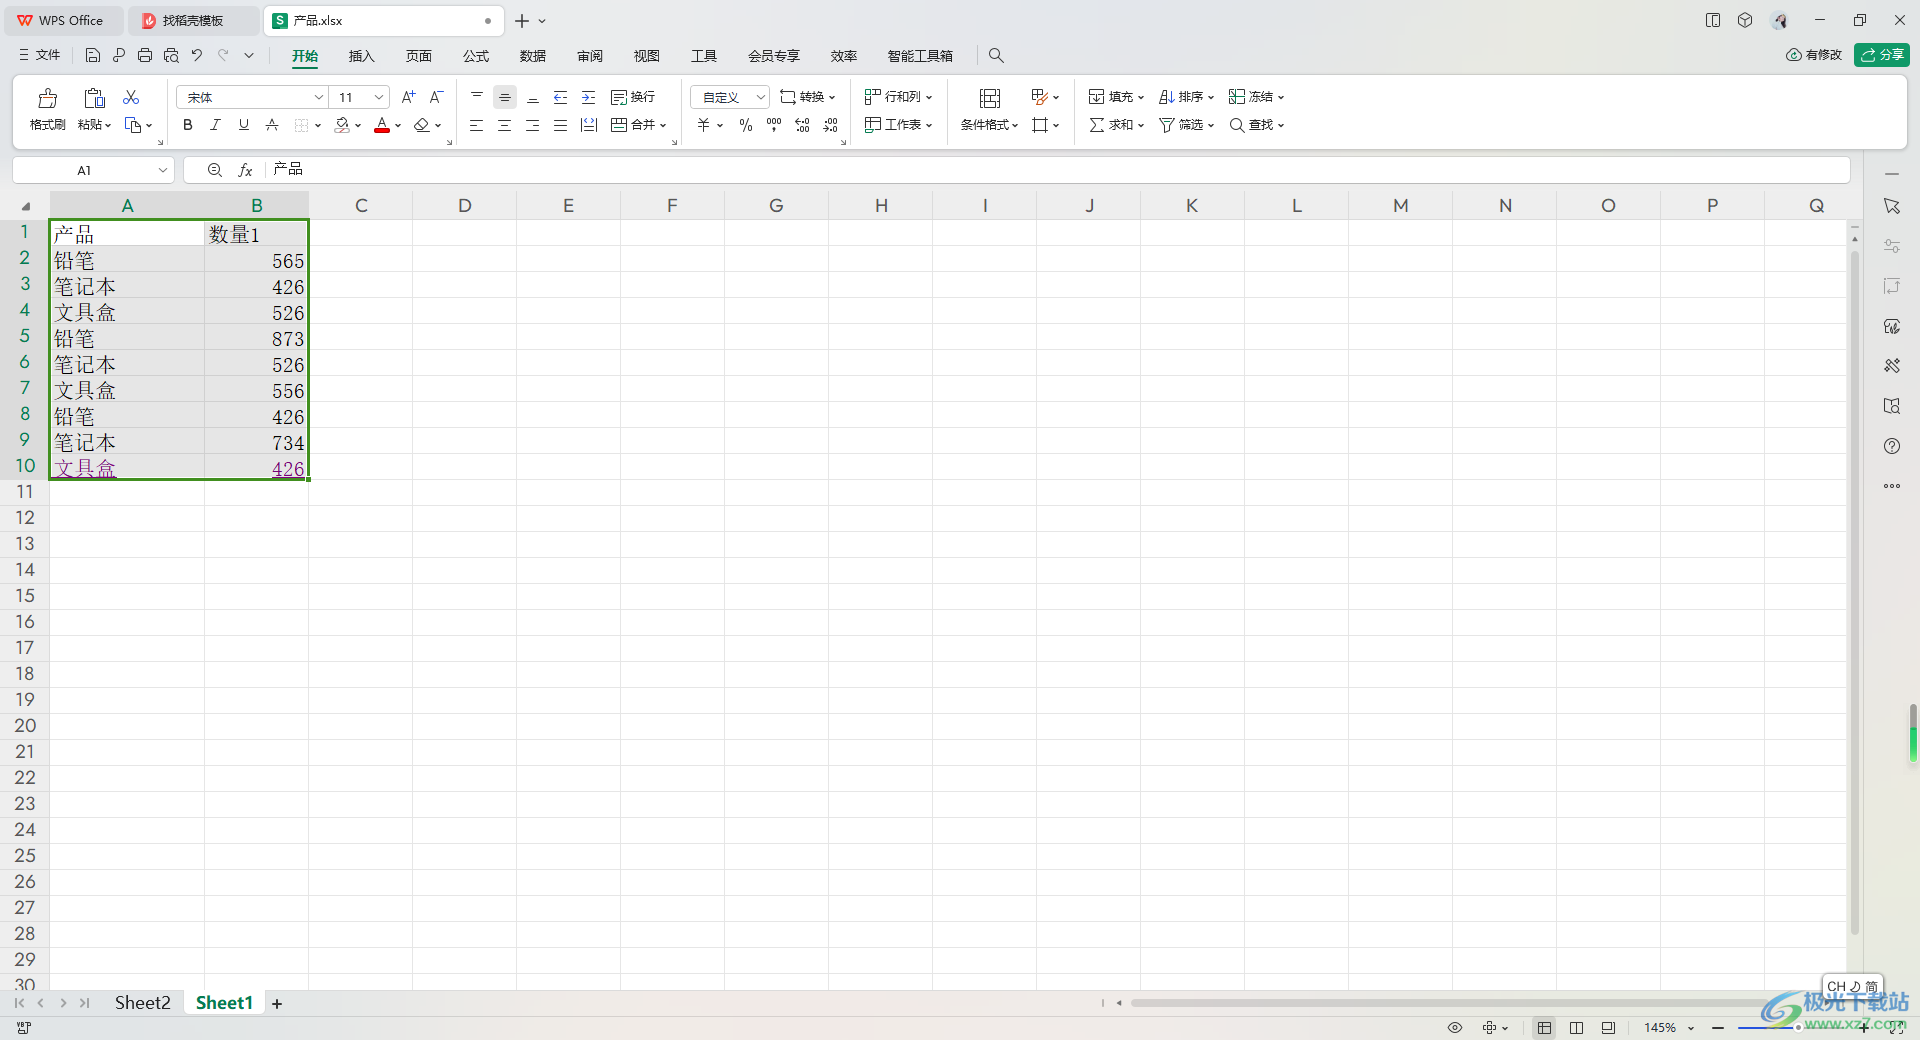Open the Insert (插入) ribbon tab
1920x1040 pixels.
[x=361, y=56]
